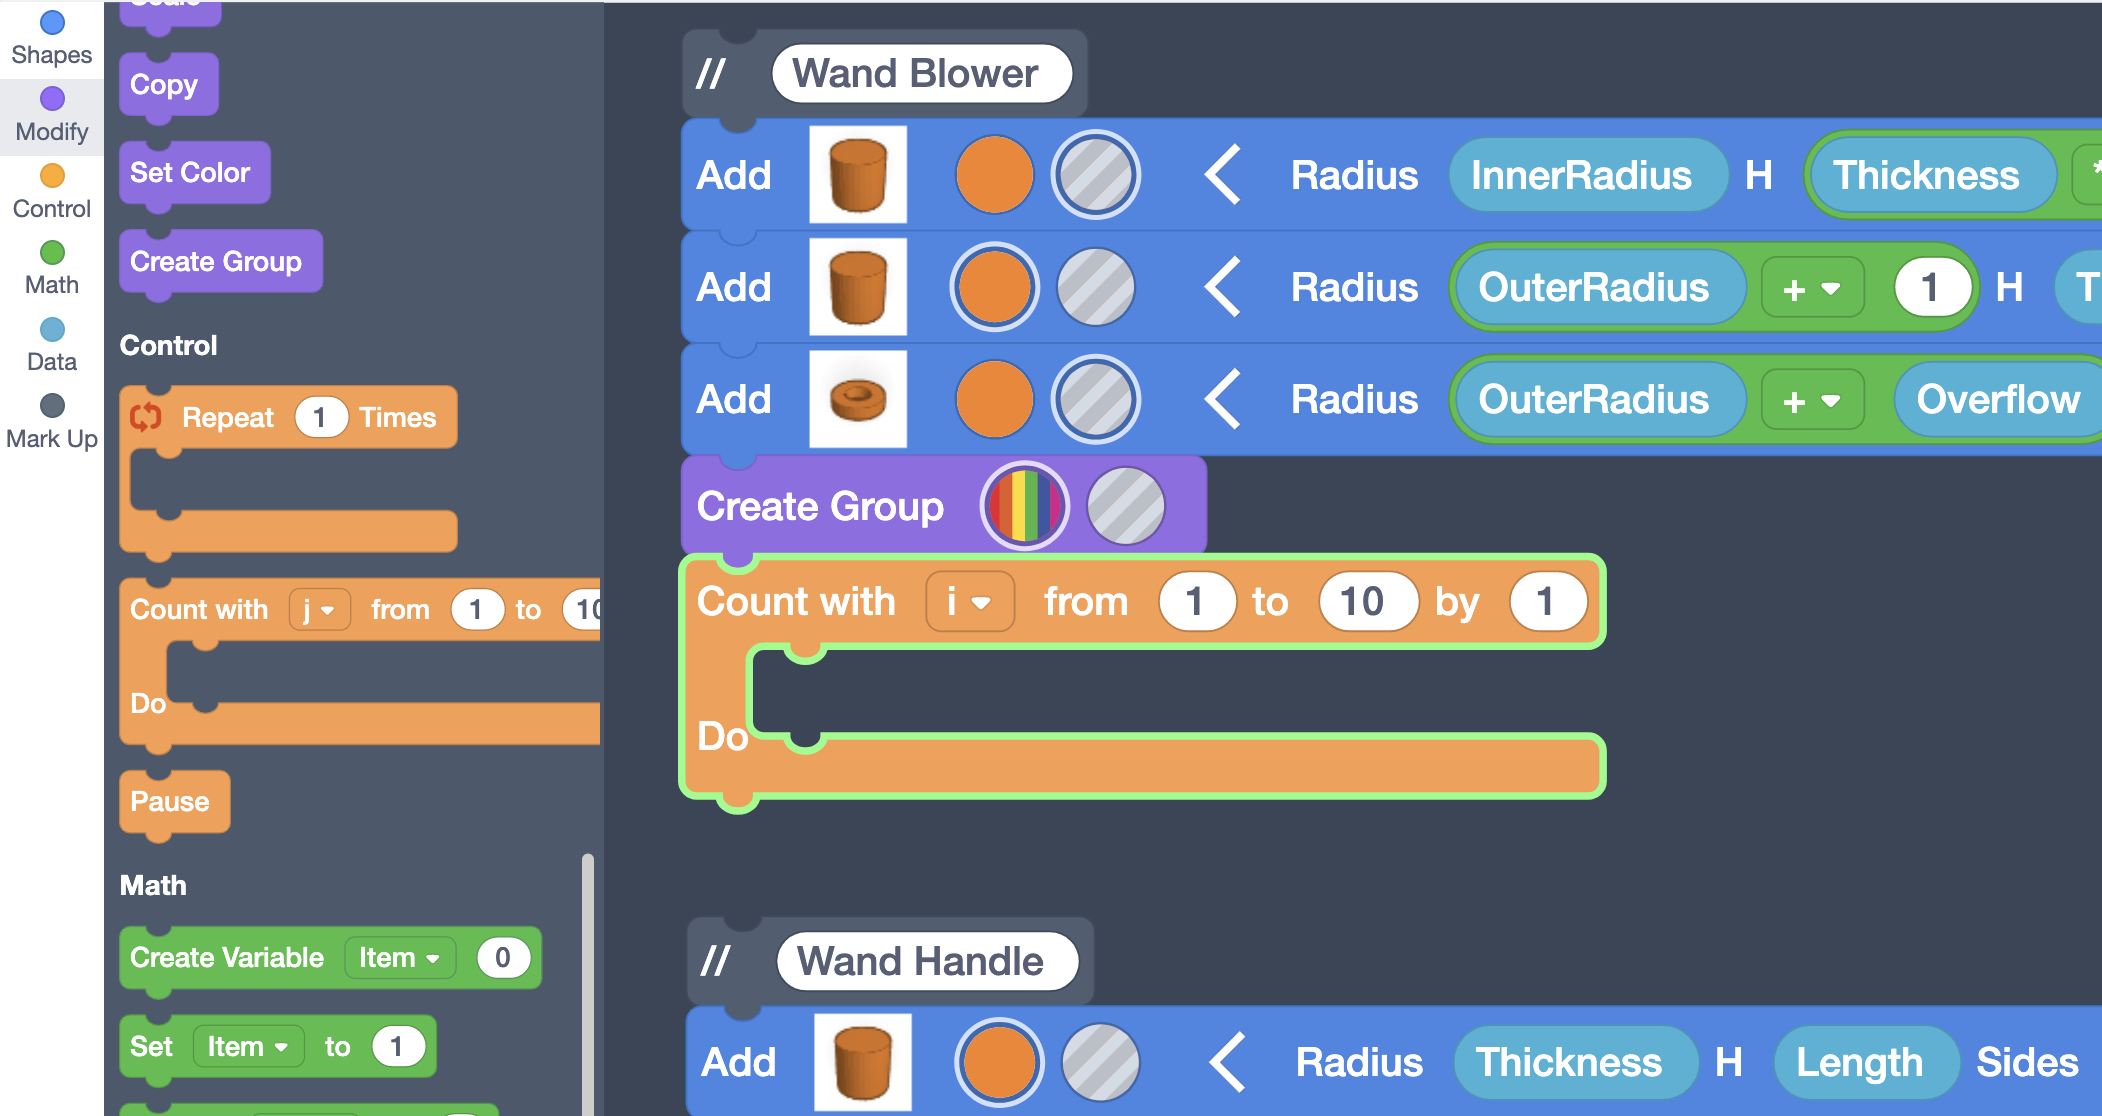
Task: Click the Wand Handle comment slashes icon
Action: coord(715,961)
